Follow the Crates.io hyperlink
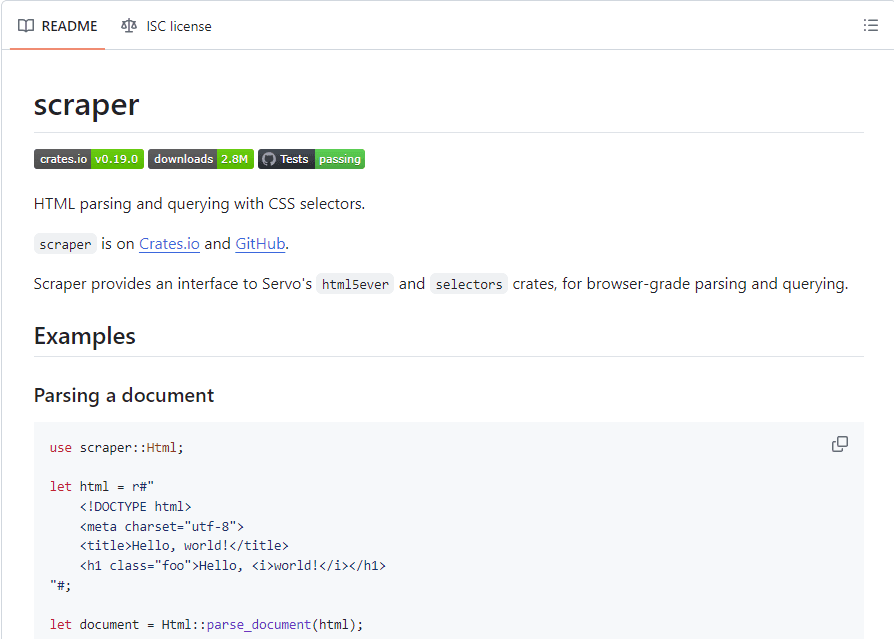 [x=169, y=244]
